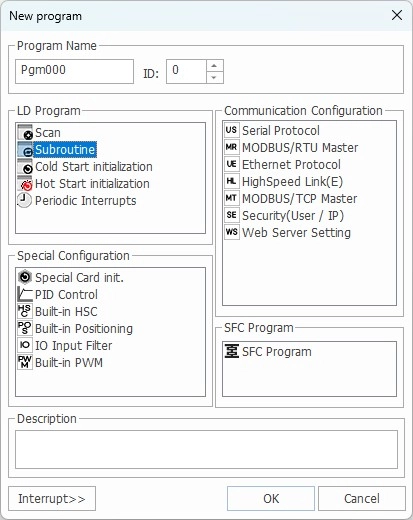
Task: Click the US Serial Protocol icon
Action: point(232,130)
